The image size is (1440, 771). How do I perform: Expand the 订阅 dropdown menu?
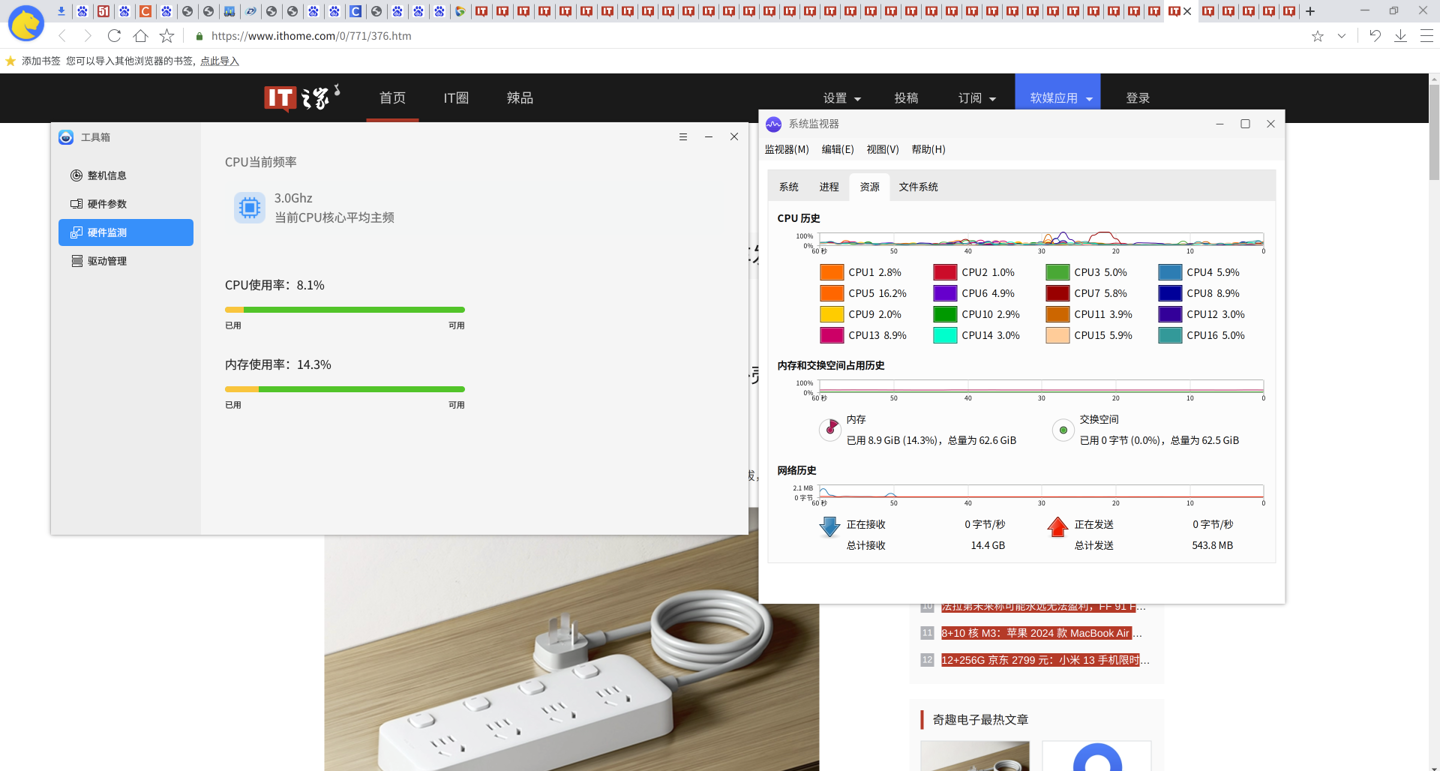(976, 98)
